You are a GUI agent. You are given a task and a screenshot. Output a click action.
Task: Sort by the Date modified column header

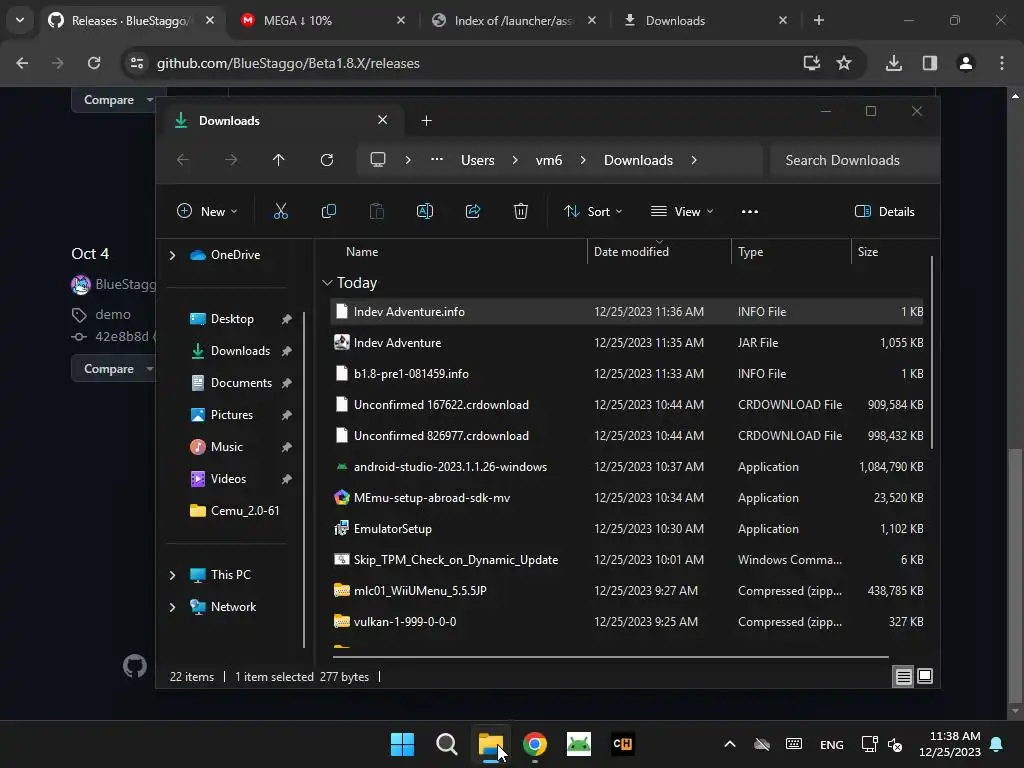(x=659, y=251)
